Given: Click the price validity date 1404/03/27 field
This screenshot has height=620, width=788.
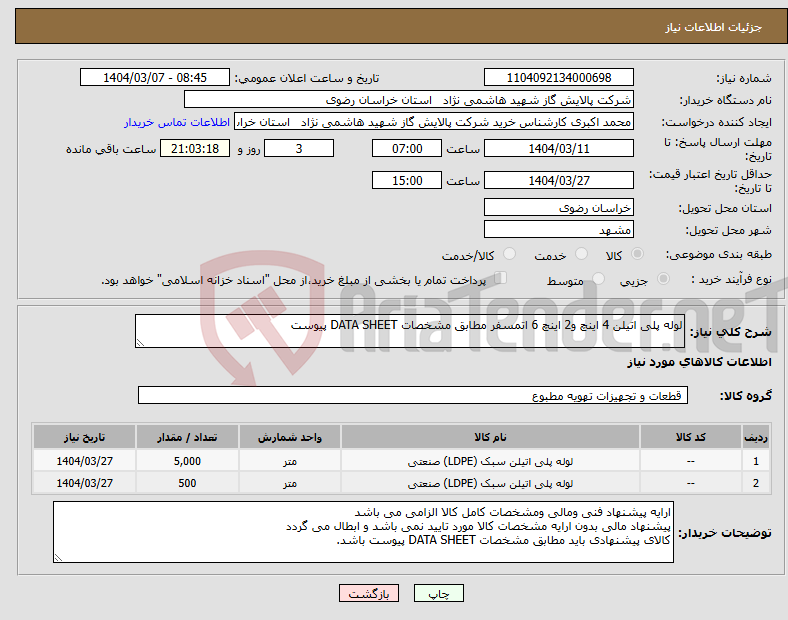Looking at the screenshot, I should pos(558,180).
